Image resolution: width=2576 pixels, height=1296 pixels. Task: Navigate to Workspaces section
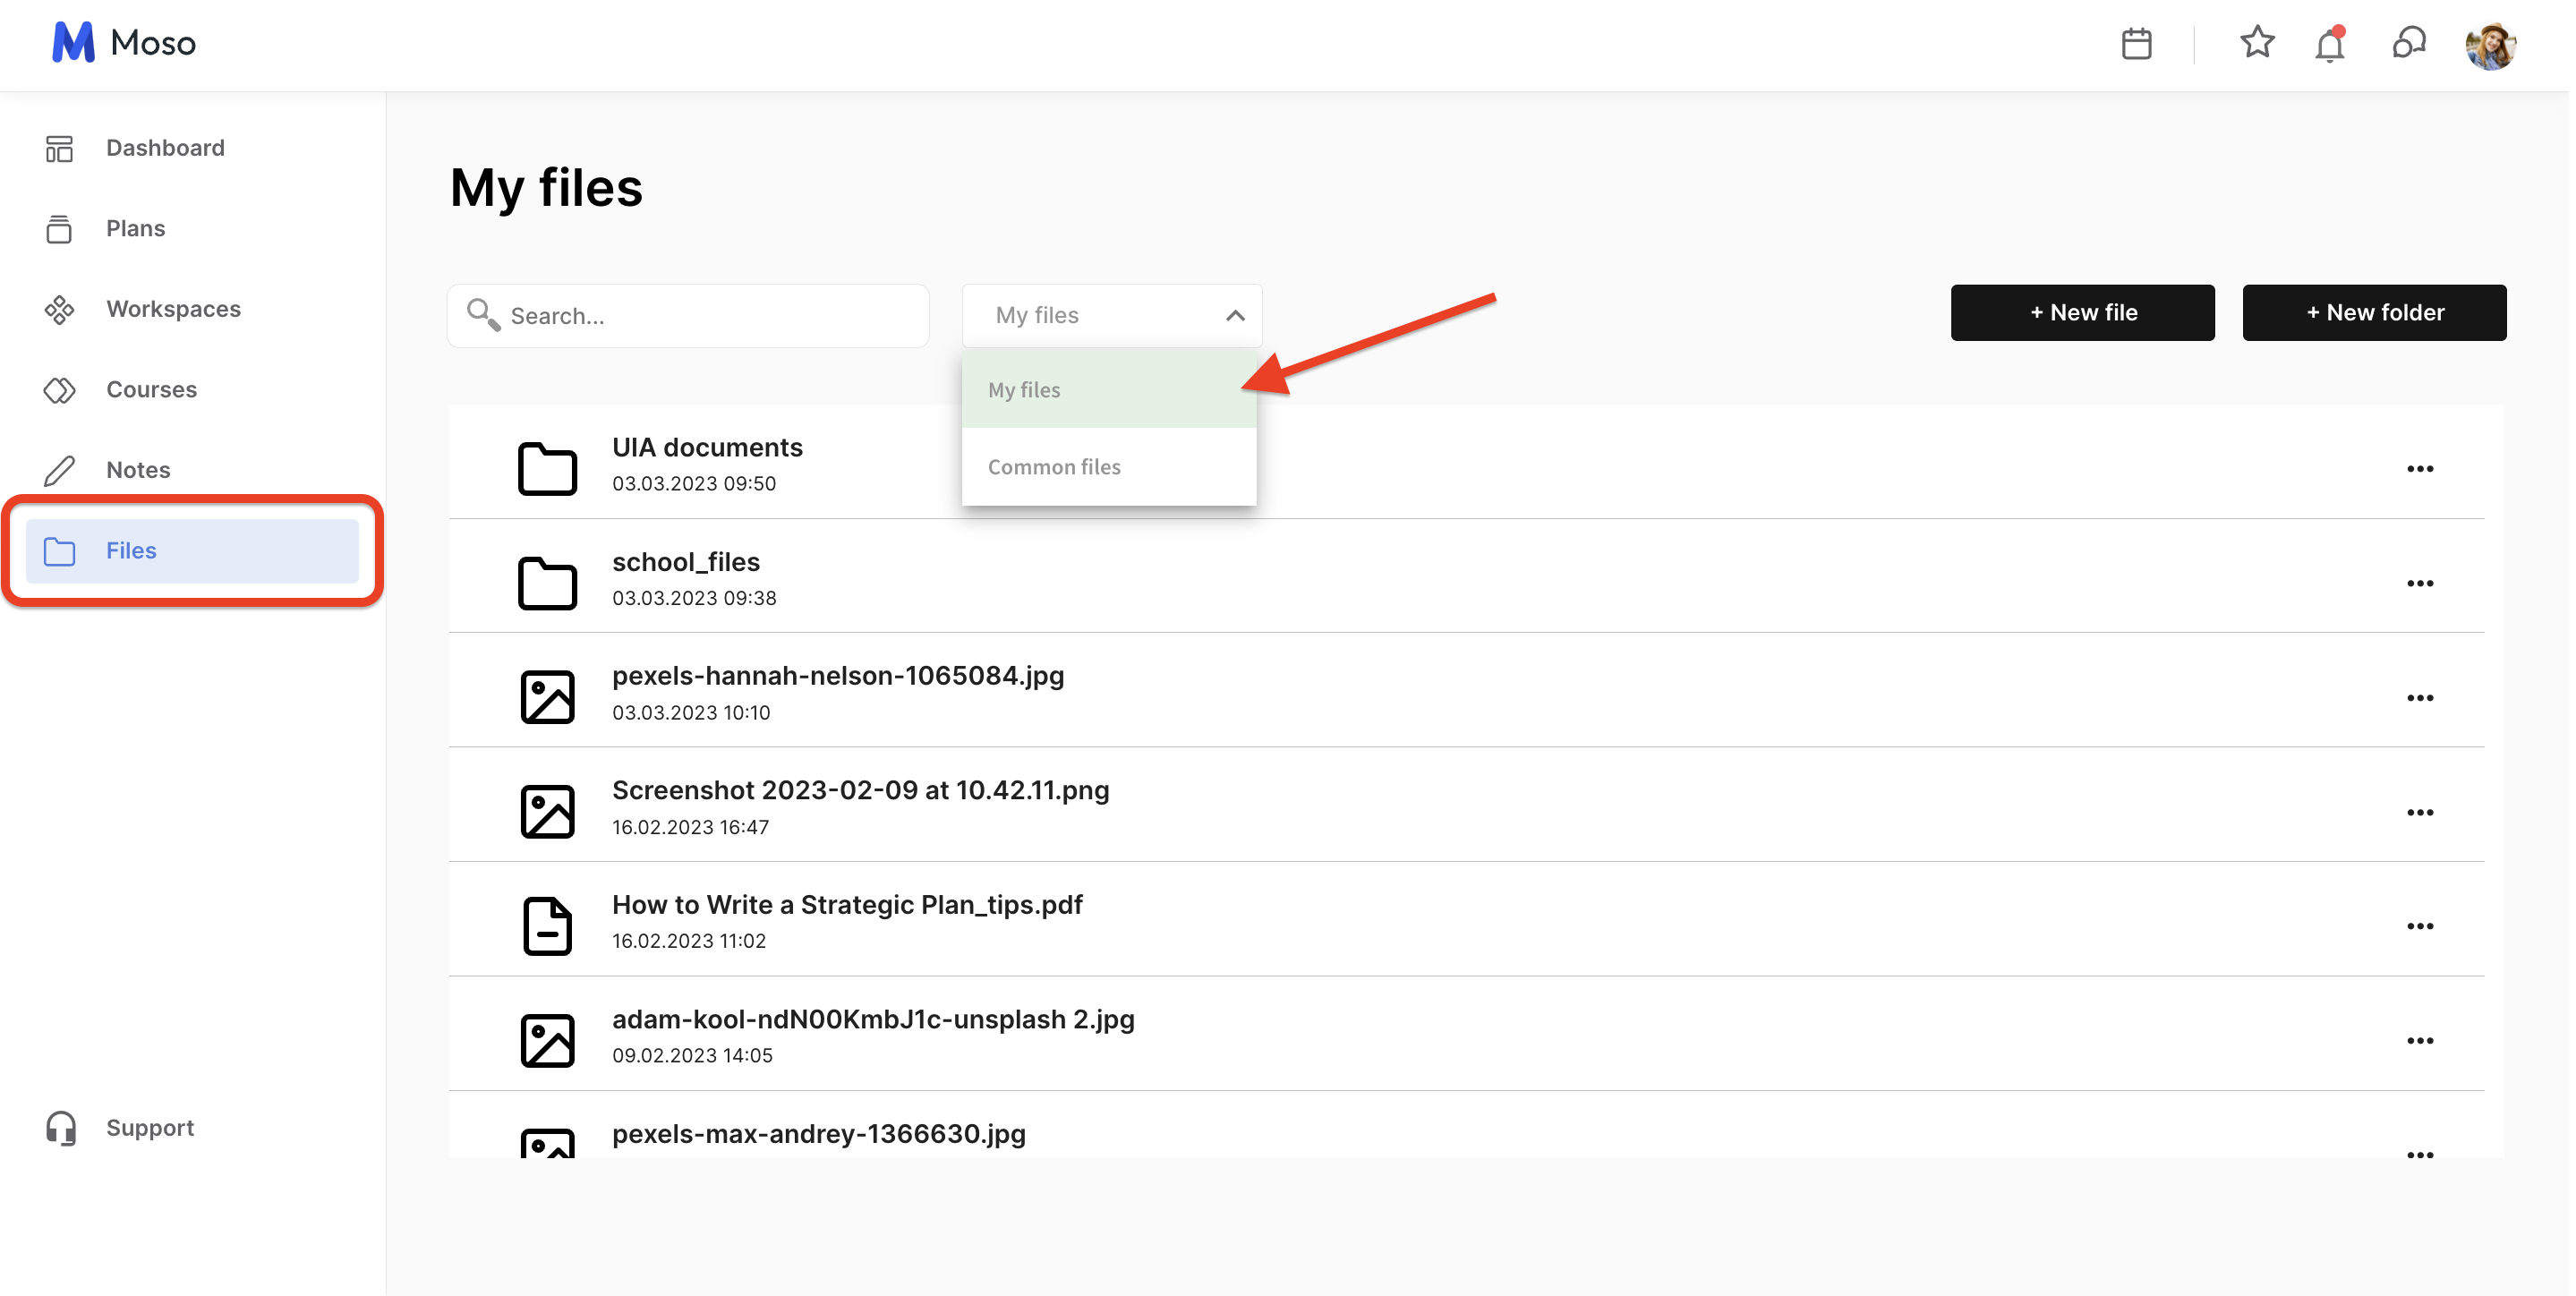point(173,309)
